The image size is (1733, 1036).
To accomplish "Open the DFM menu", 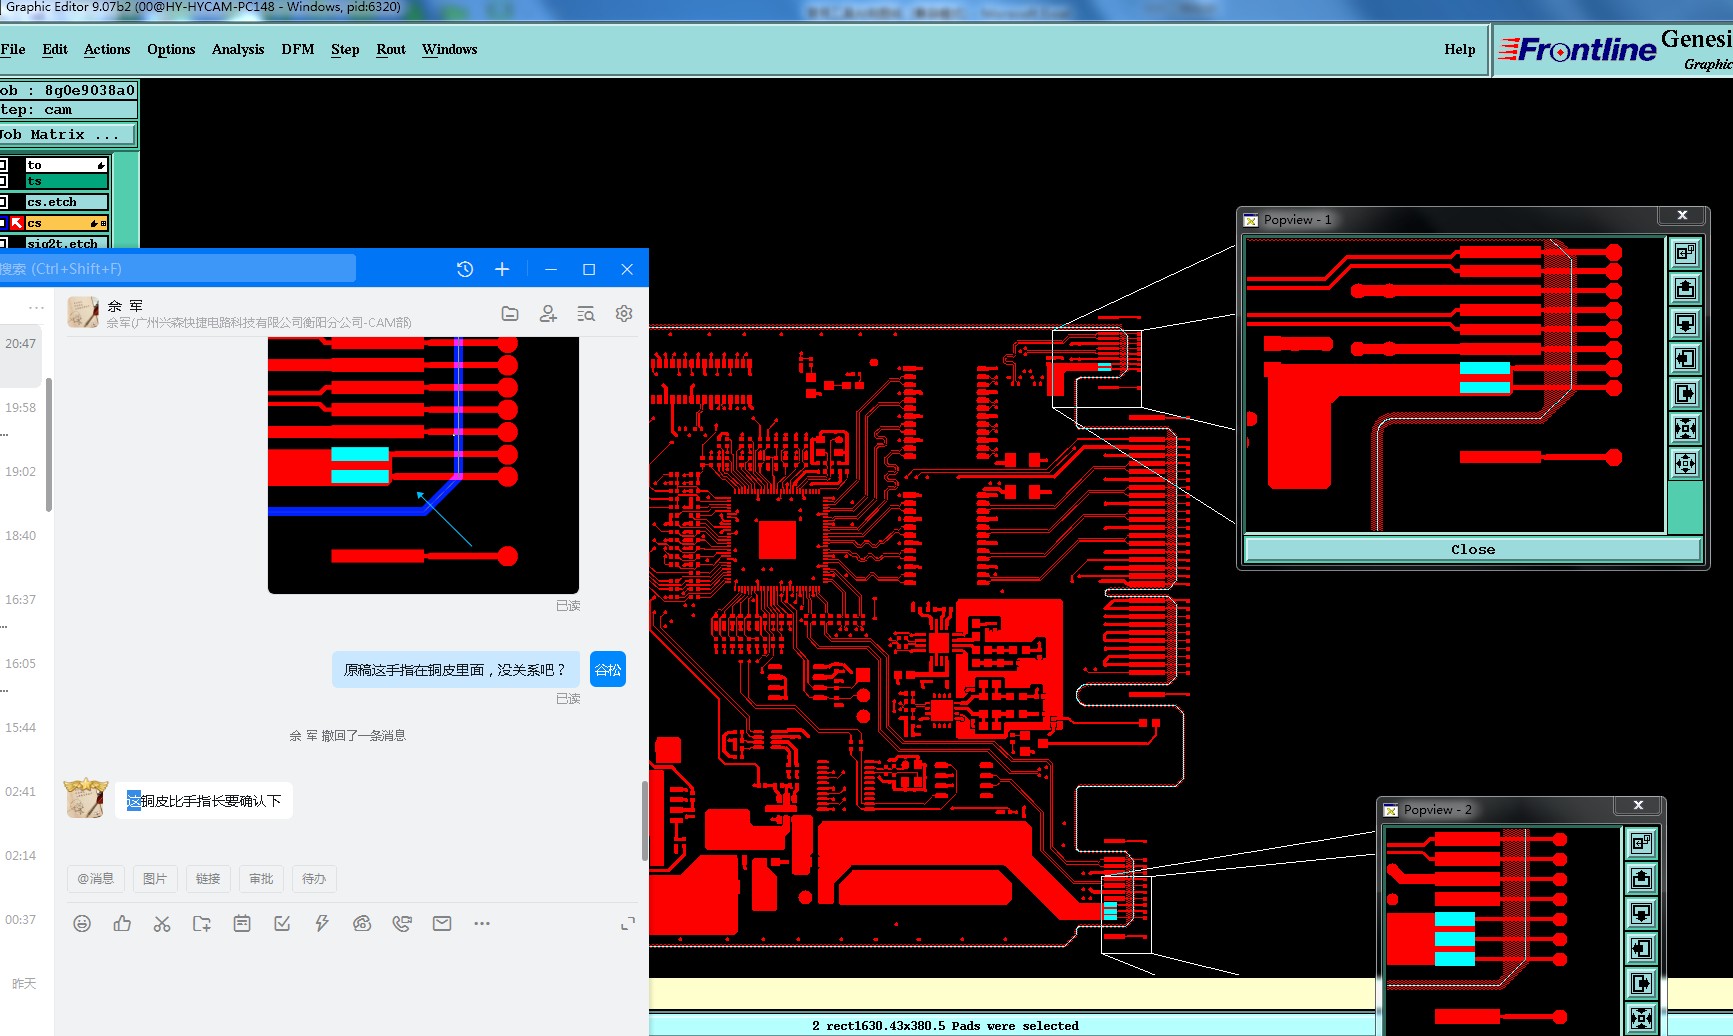I will point(297,49).
